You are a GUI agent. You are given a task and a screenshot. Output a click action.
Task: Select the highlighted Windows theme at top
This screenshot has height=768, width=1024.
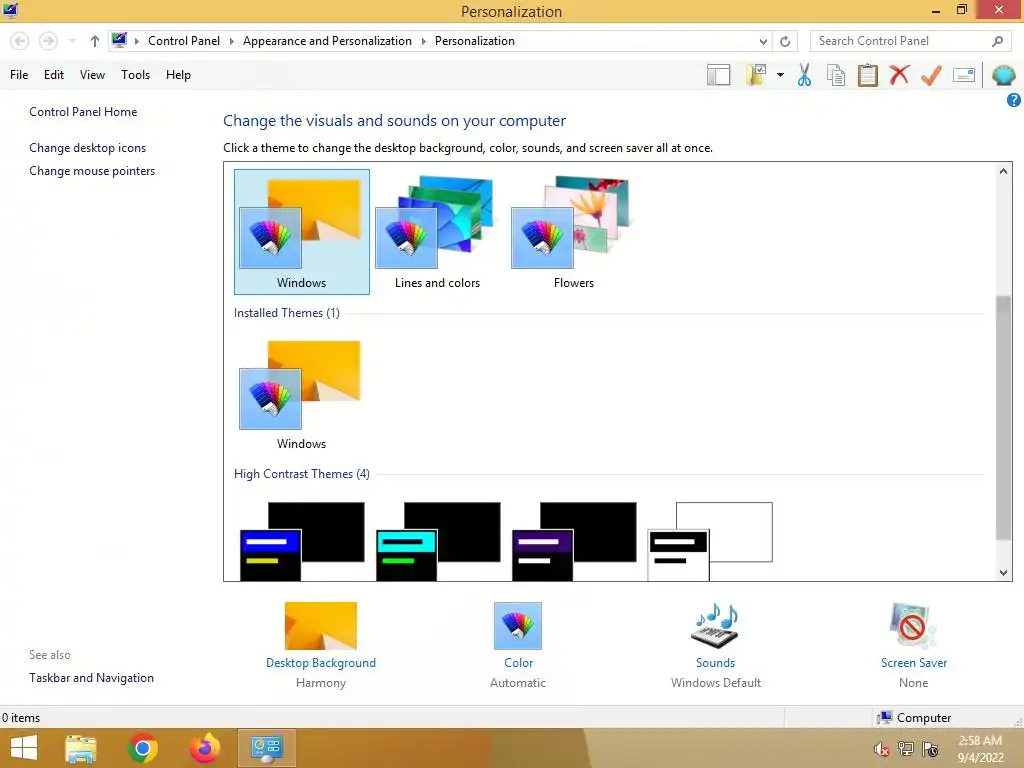tap(302, 232)
